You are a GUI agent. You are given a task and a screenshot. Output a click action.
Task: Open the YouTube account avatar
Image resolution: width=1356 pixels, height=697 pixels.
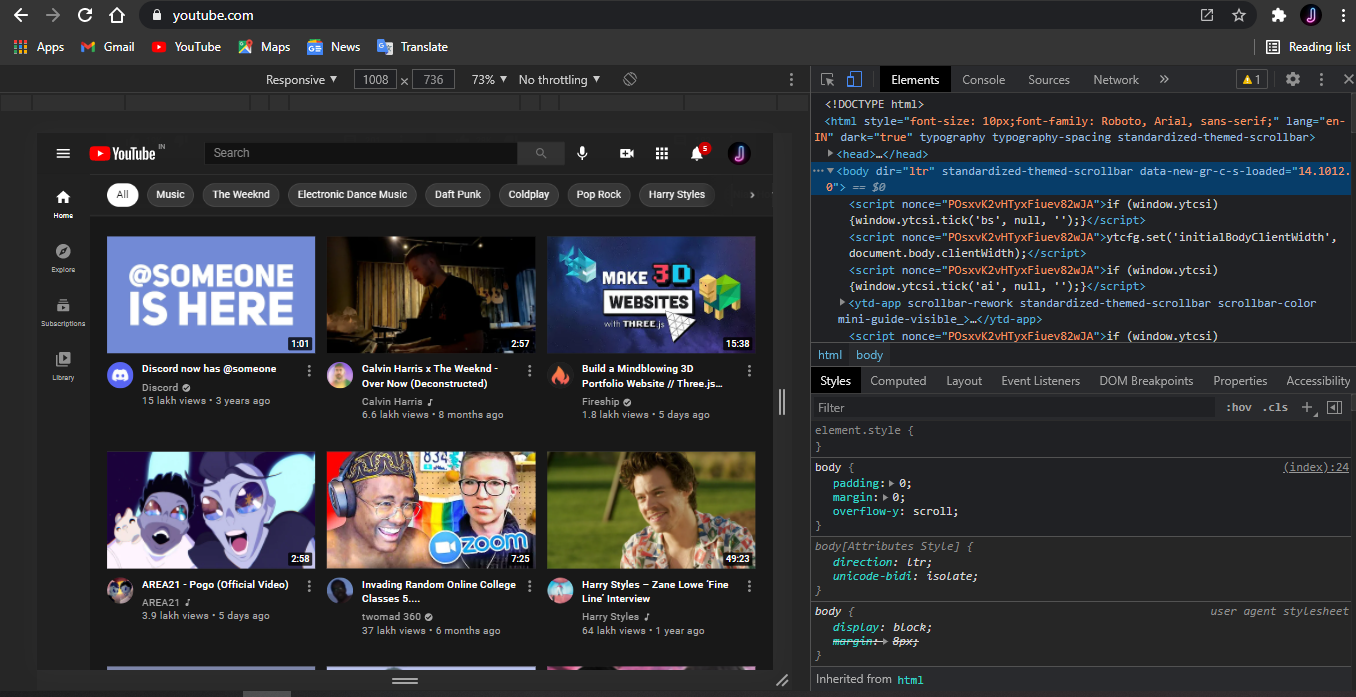coord(739,153)
